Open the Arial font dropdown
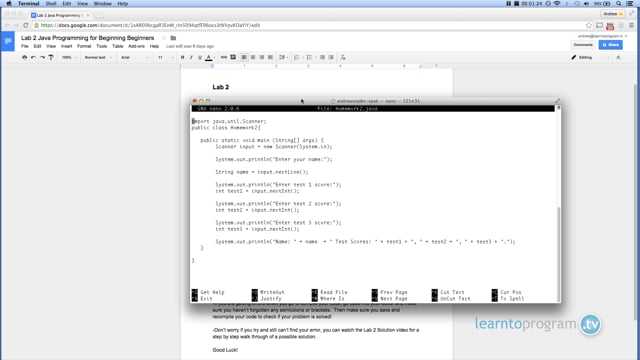Image resolution: width=640 pixels, height=360 pixels. coord(135,58)
